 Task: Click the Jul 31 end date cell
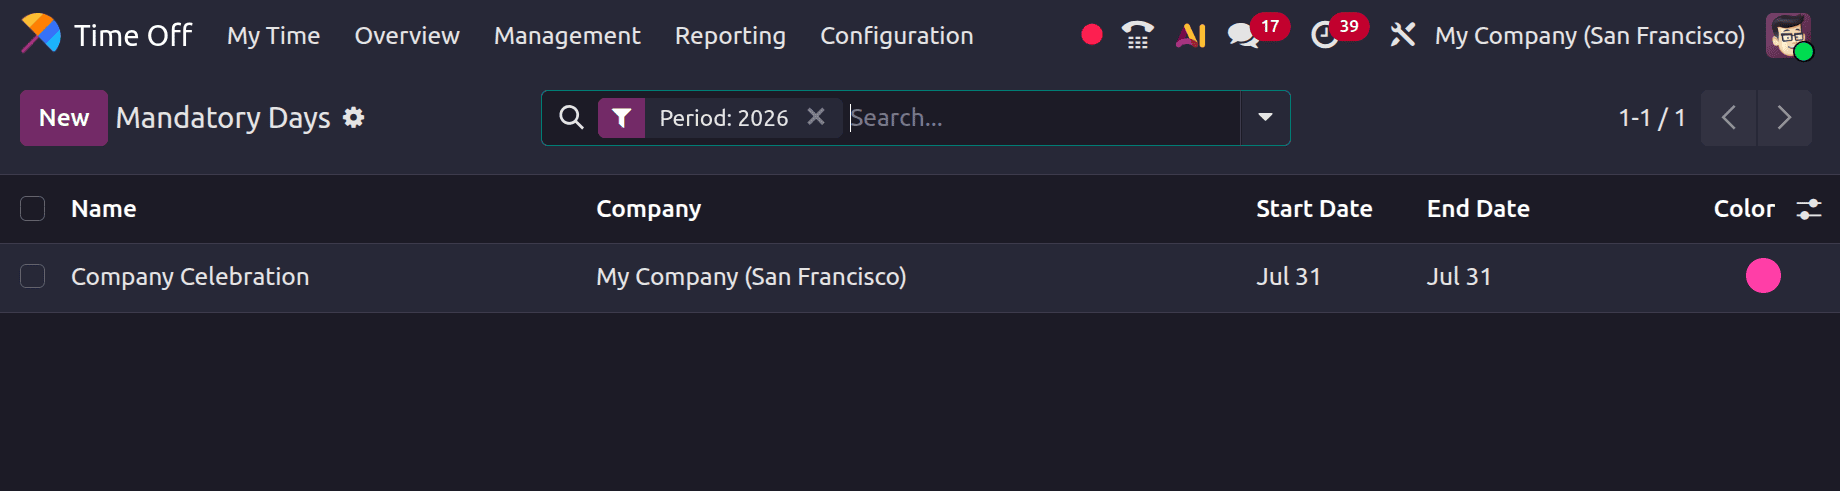[x=1459, y=277]
